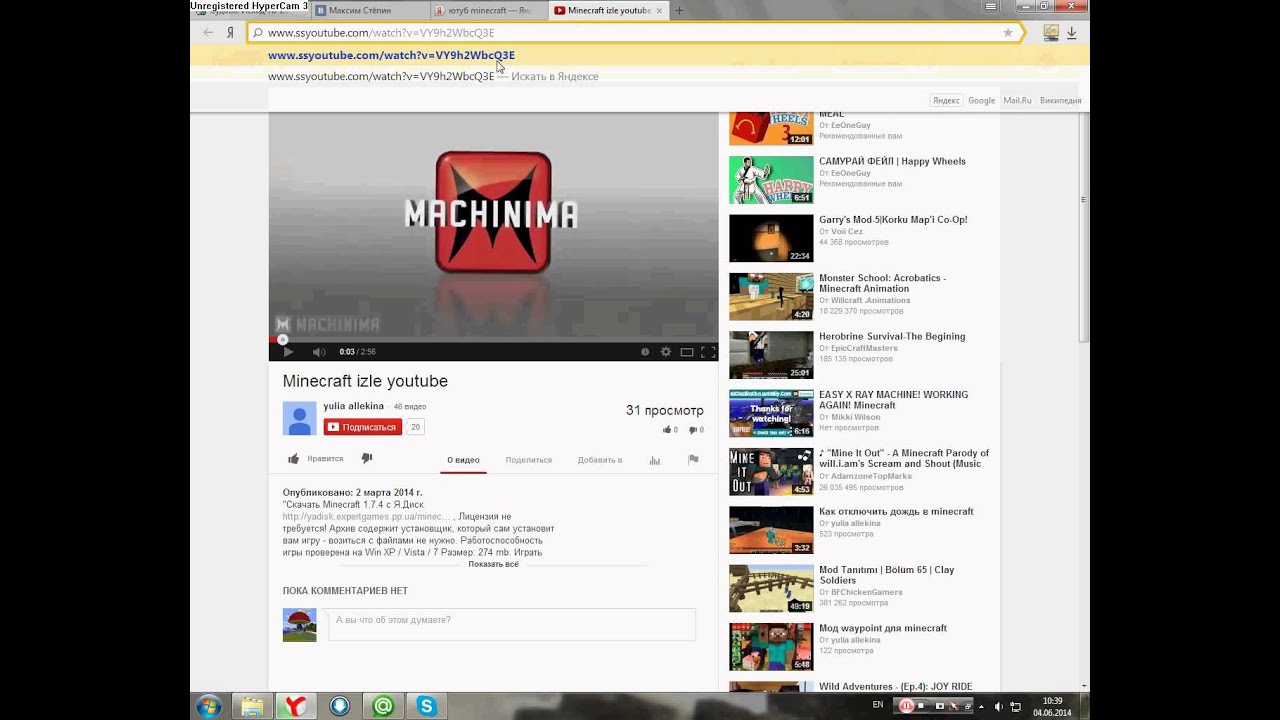Open Мод waypoint для minecraft video title
Image resolution: width=1280 pixels, height=720 pixels.
point(883,629)
